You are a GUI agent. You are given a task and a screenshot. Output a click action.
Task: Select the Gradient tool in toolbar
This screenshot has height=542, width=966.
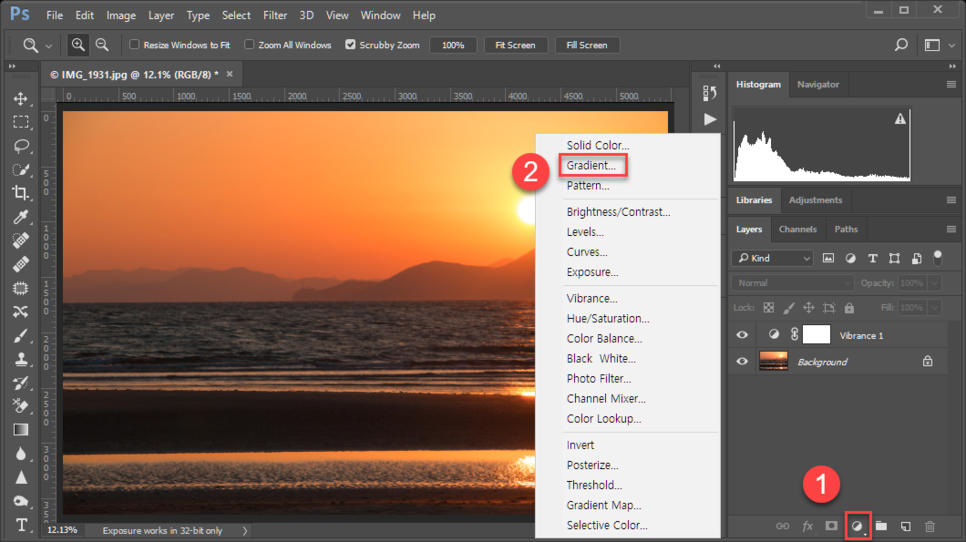point(20,430)
